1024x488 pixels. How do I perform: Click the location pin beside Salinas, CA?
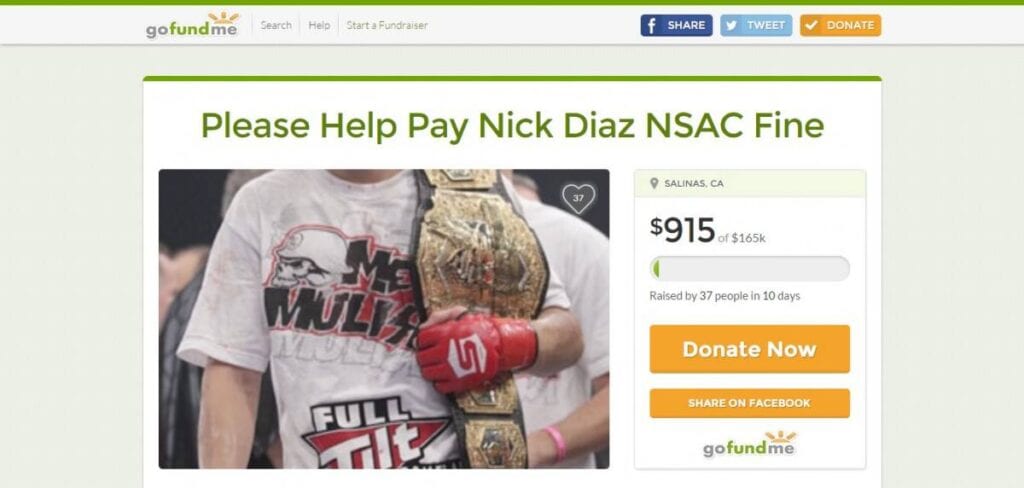(654, 184)
